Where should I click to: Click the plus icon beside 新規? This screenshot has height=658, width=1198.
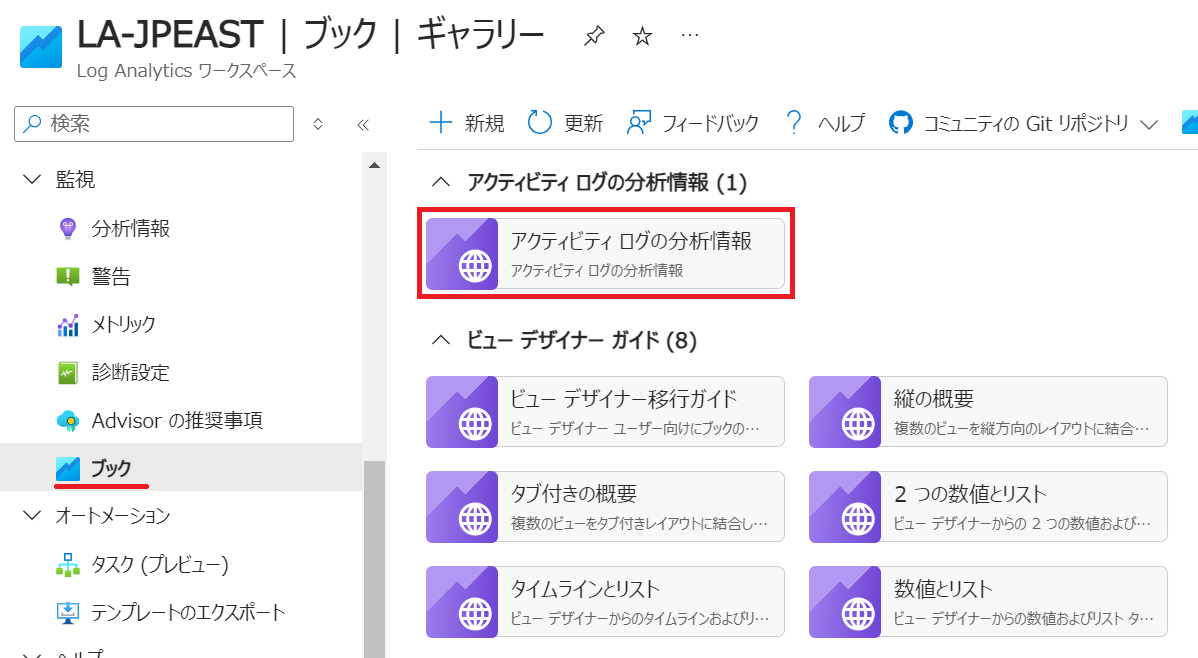(441, 122)
